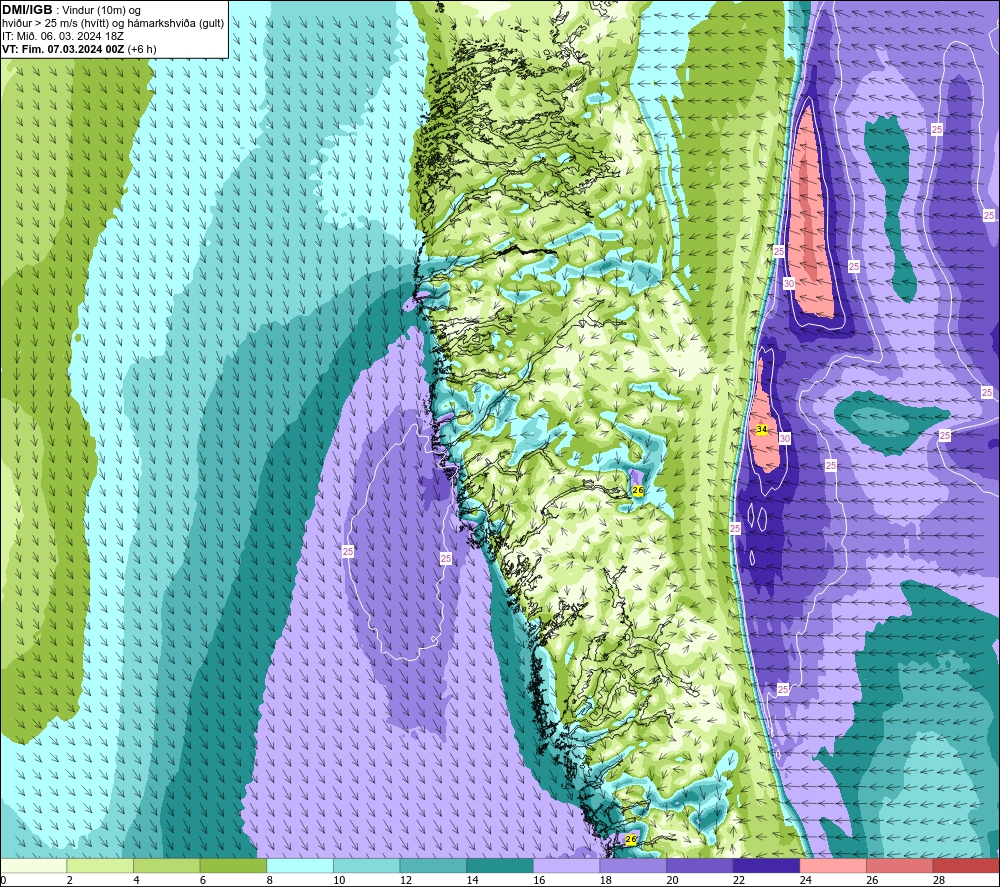Click the legend scale number 12
This screenshot has width=1000, height=887.
point(406,880)
